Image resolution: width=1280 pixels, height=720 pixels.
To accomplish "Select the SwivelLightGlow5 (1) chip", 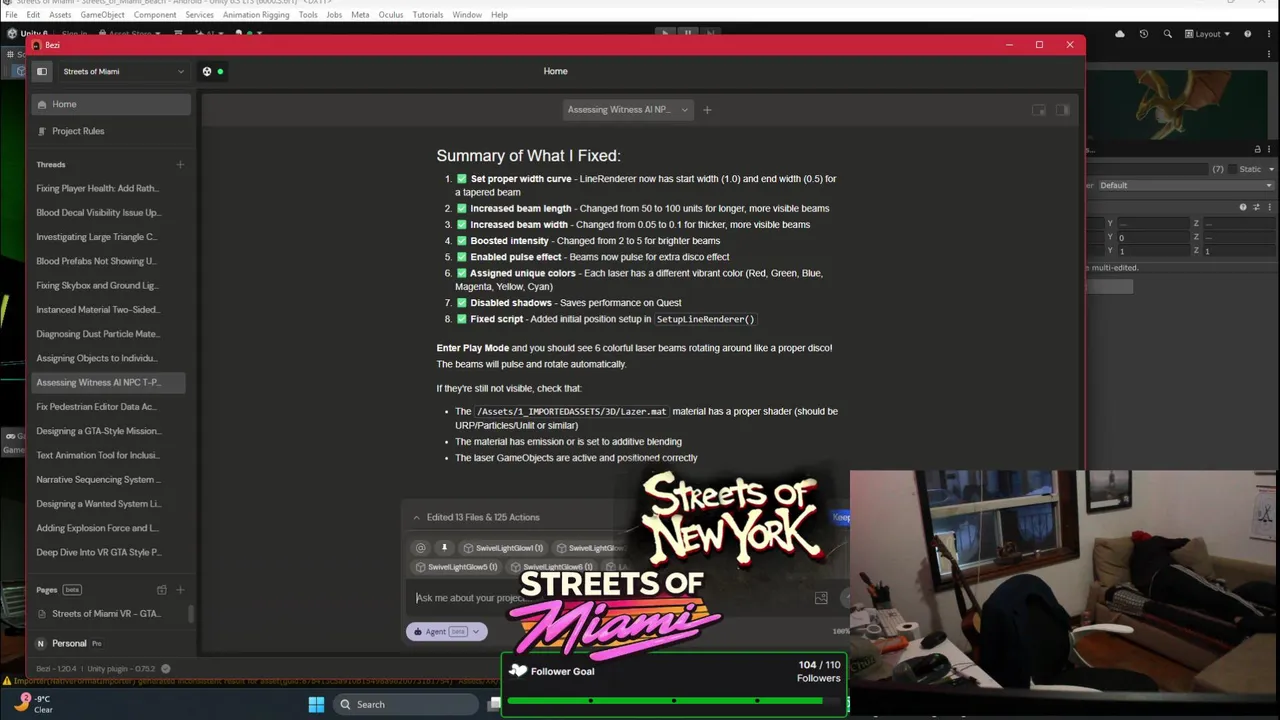I will [456, 567].
